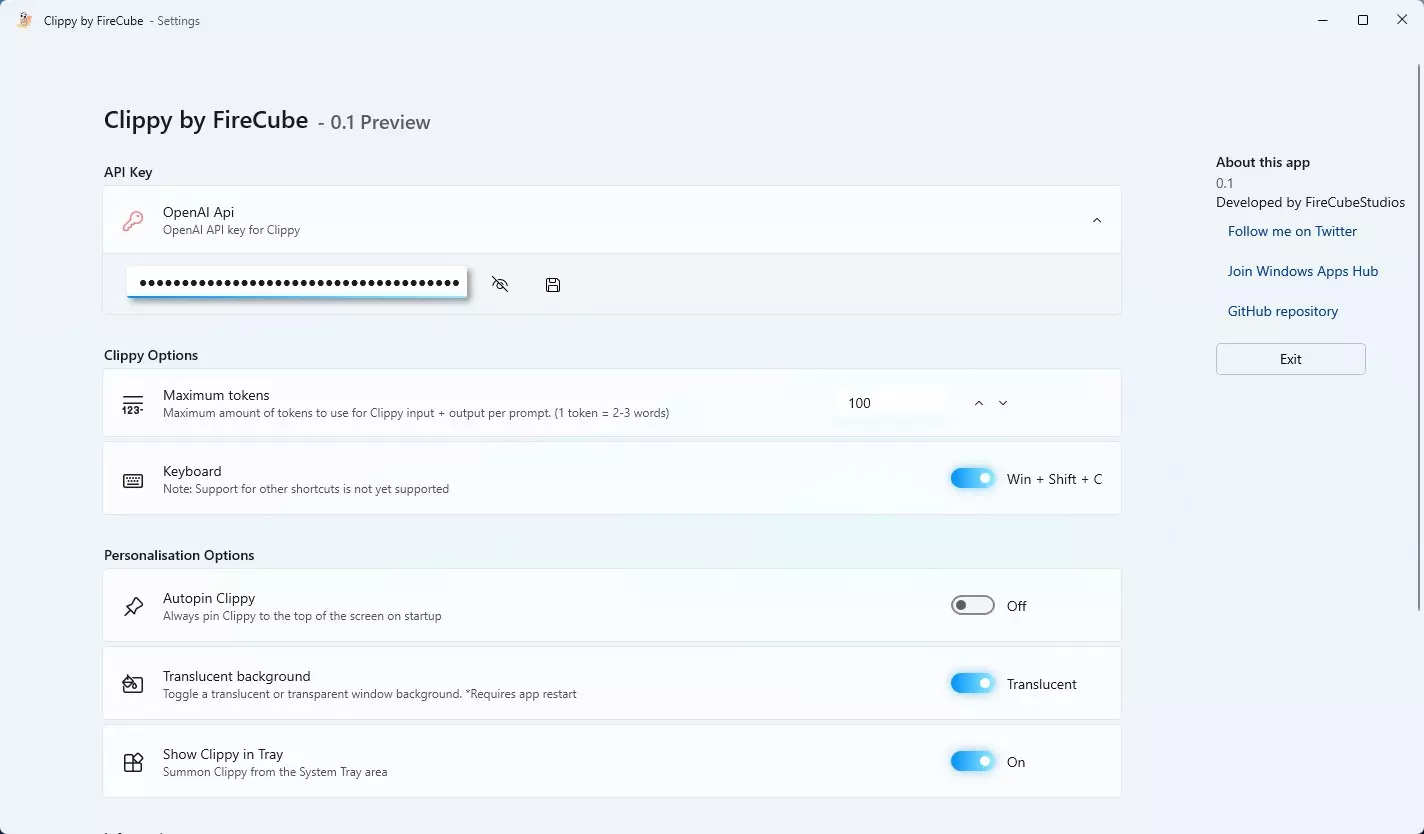Disable the Win + Shift + C keyboard toggle
This screenshot has width=1424, height=834.
972,479
